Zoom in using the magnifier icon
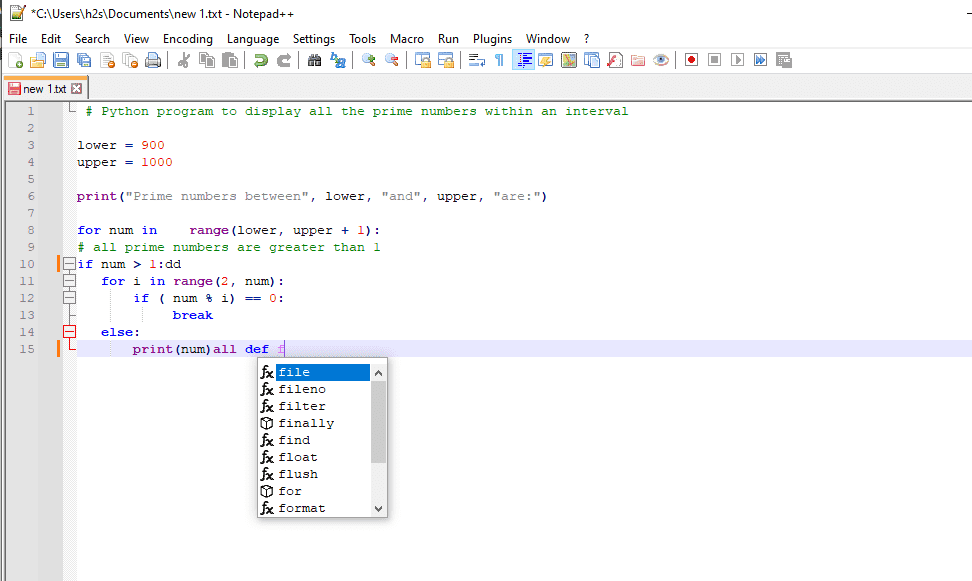Screen dimensions: 972x581 point(371,60)
